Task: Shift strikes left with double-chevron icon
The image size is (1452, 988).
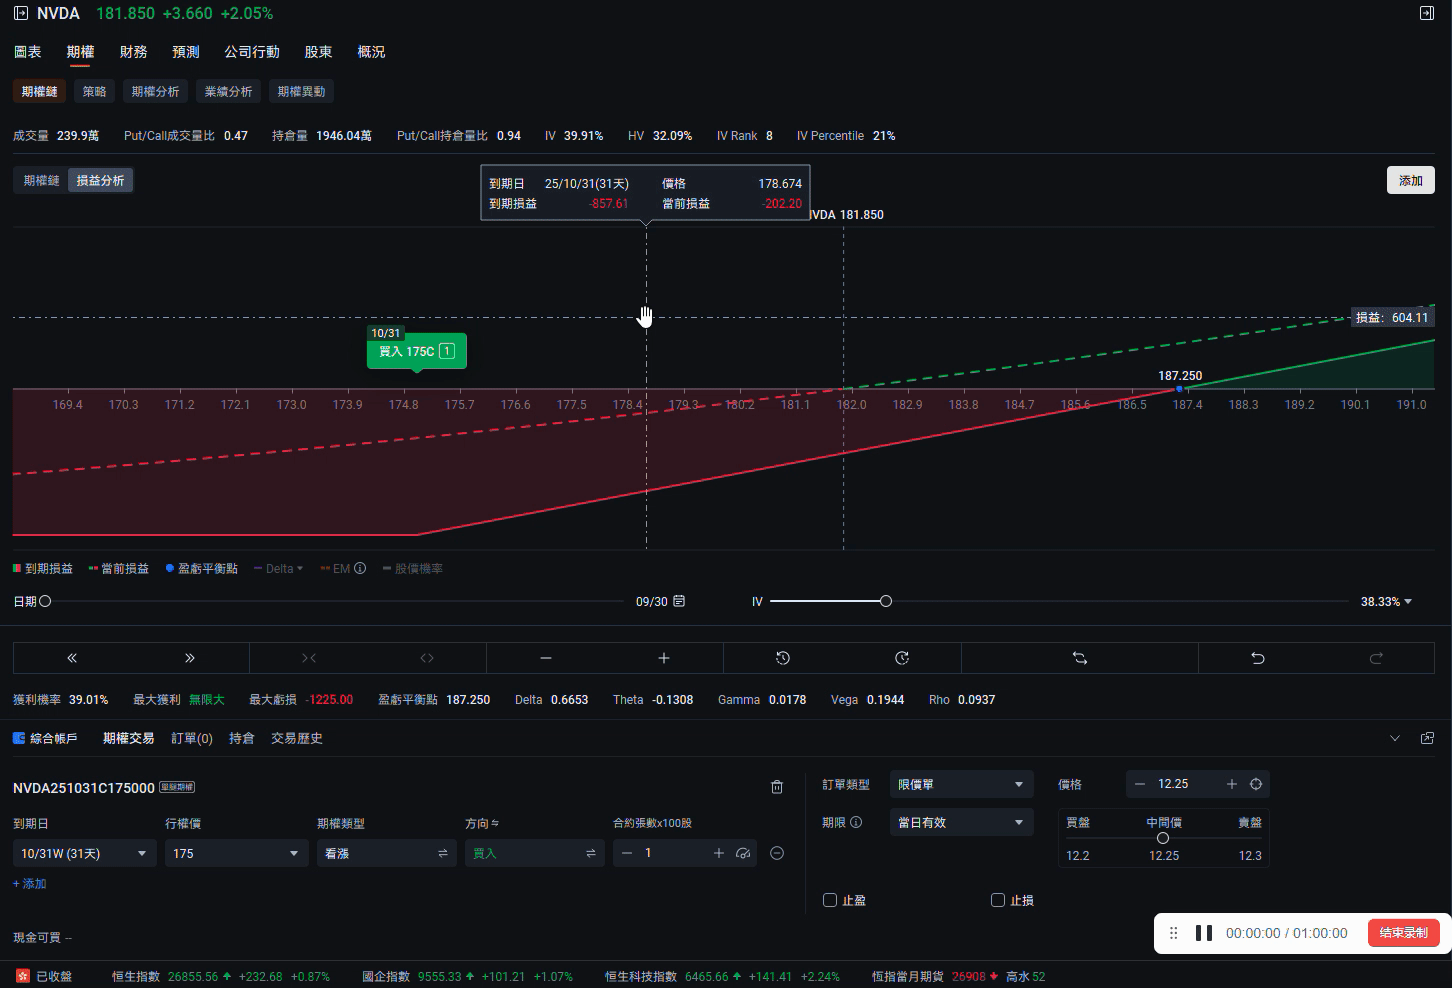Action: tap(72, 658)
